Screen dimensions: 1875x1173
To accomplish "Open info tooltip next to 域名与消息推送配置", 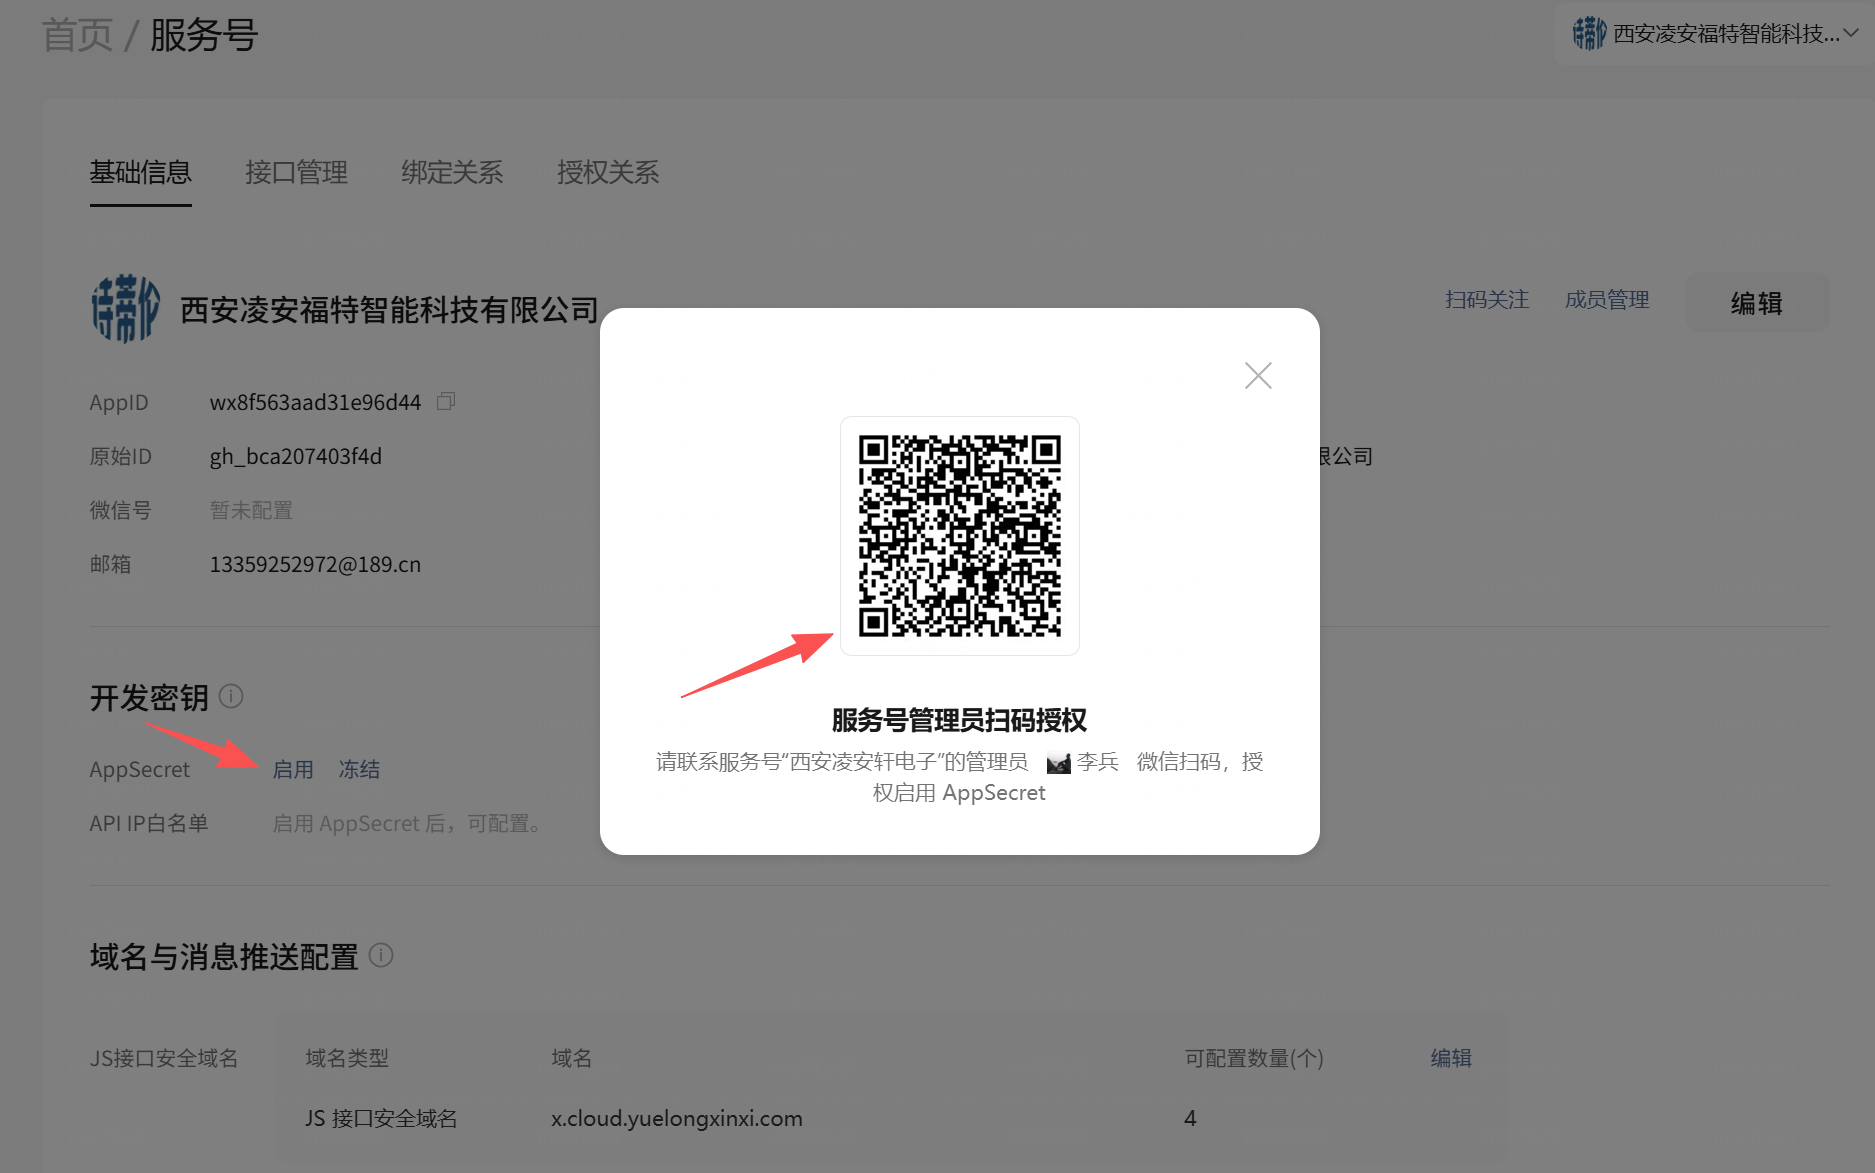I will (381, 955).
